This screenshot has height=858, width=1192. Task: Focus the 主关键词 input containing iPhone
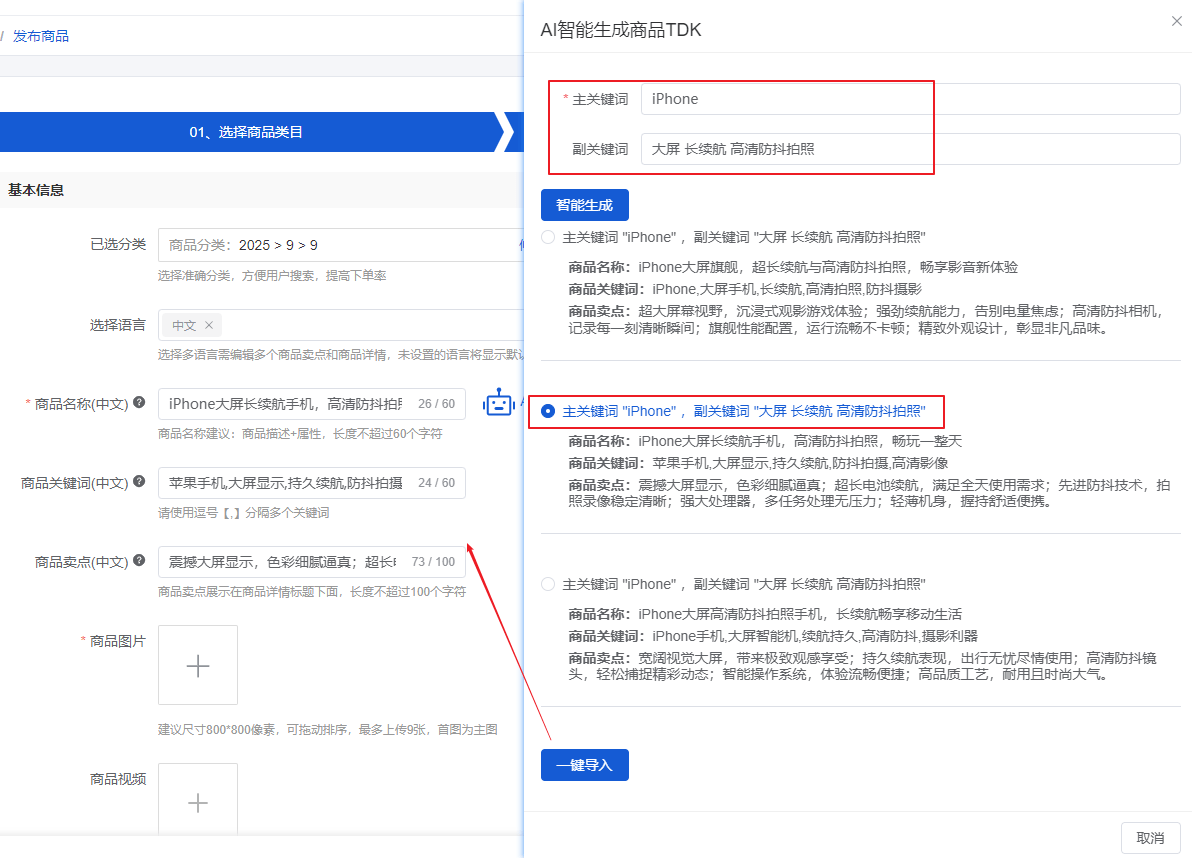910,100
